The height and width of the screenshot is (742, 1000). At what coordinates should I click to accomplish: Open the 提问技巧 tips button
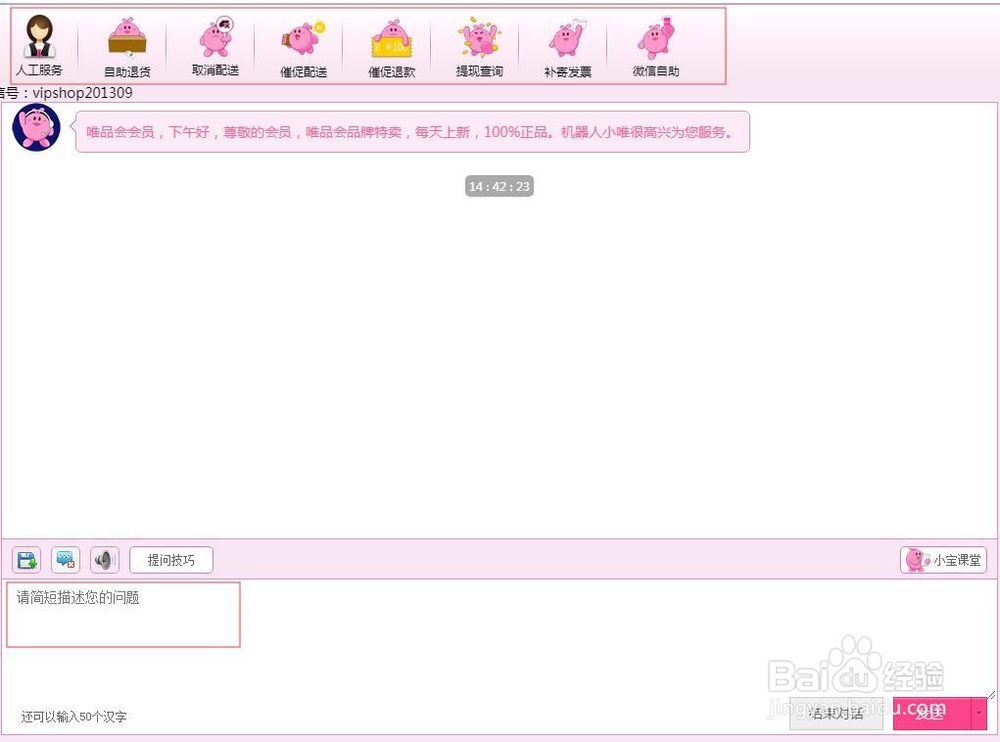171,560
